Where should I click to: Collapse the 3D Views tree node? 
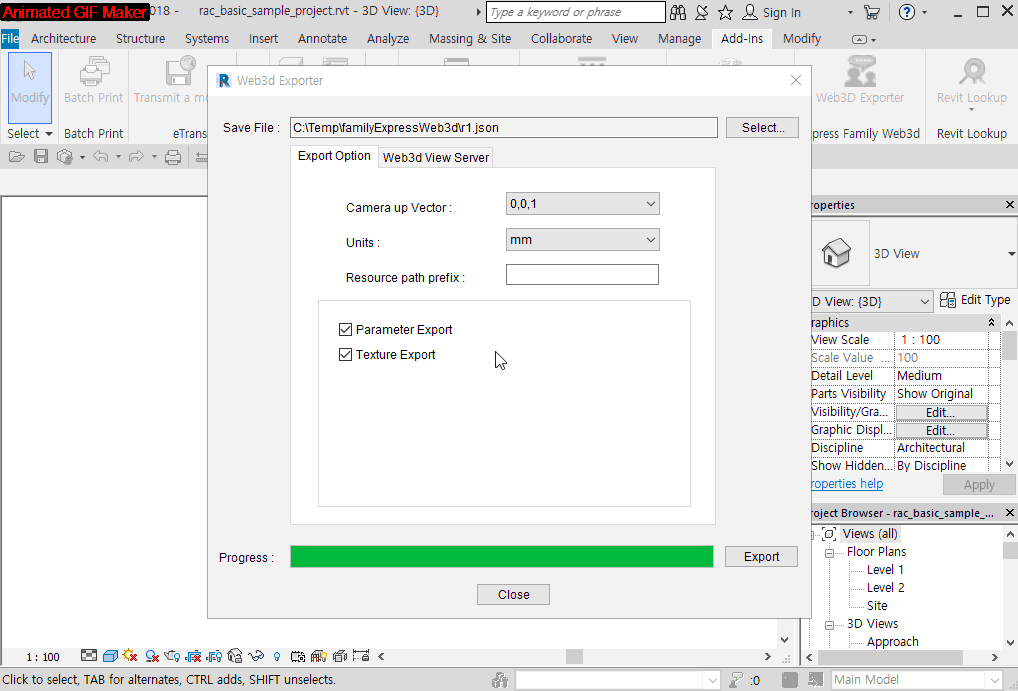pos(829,625)
